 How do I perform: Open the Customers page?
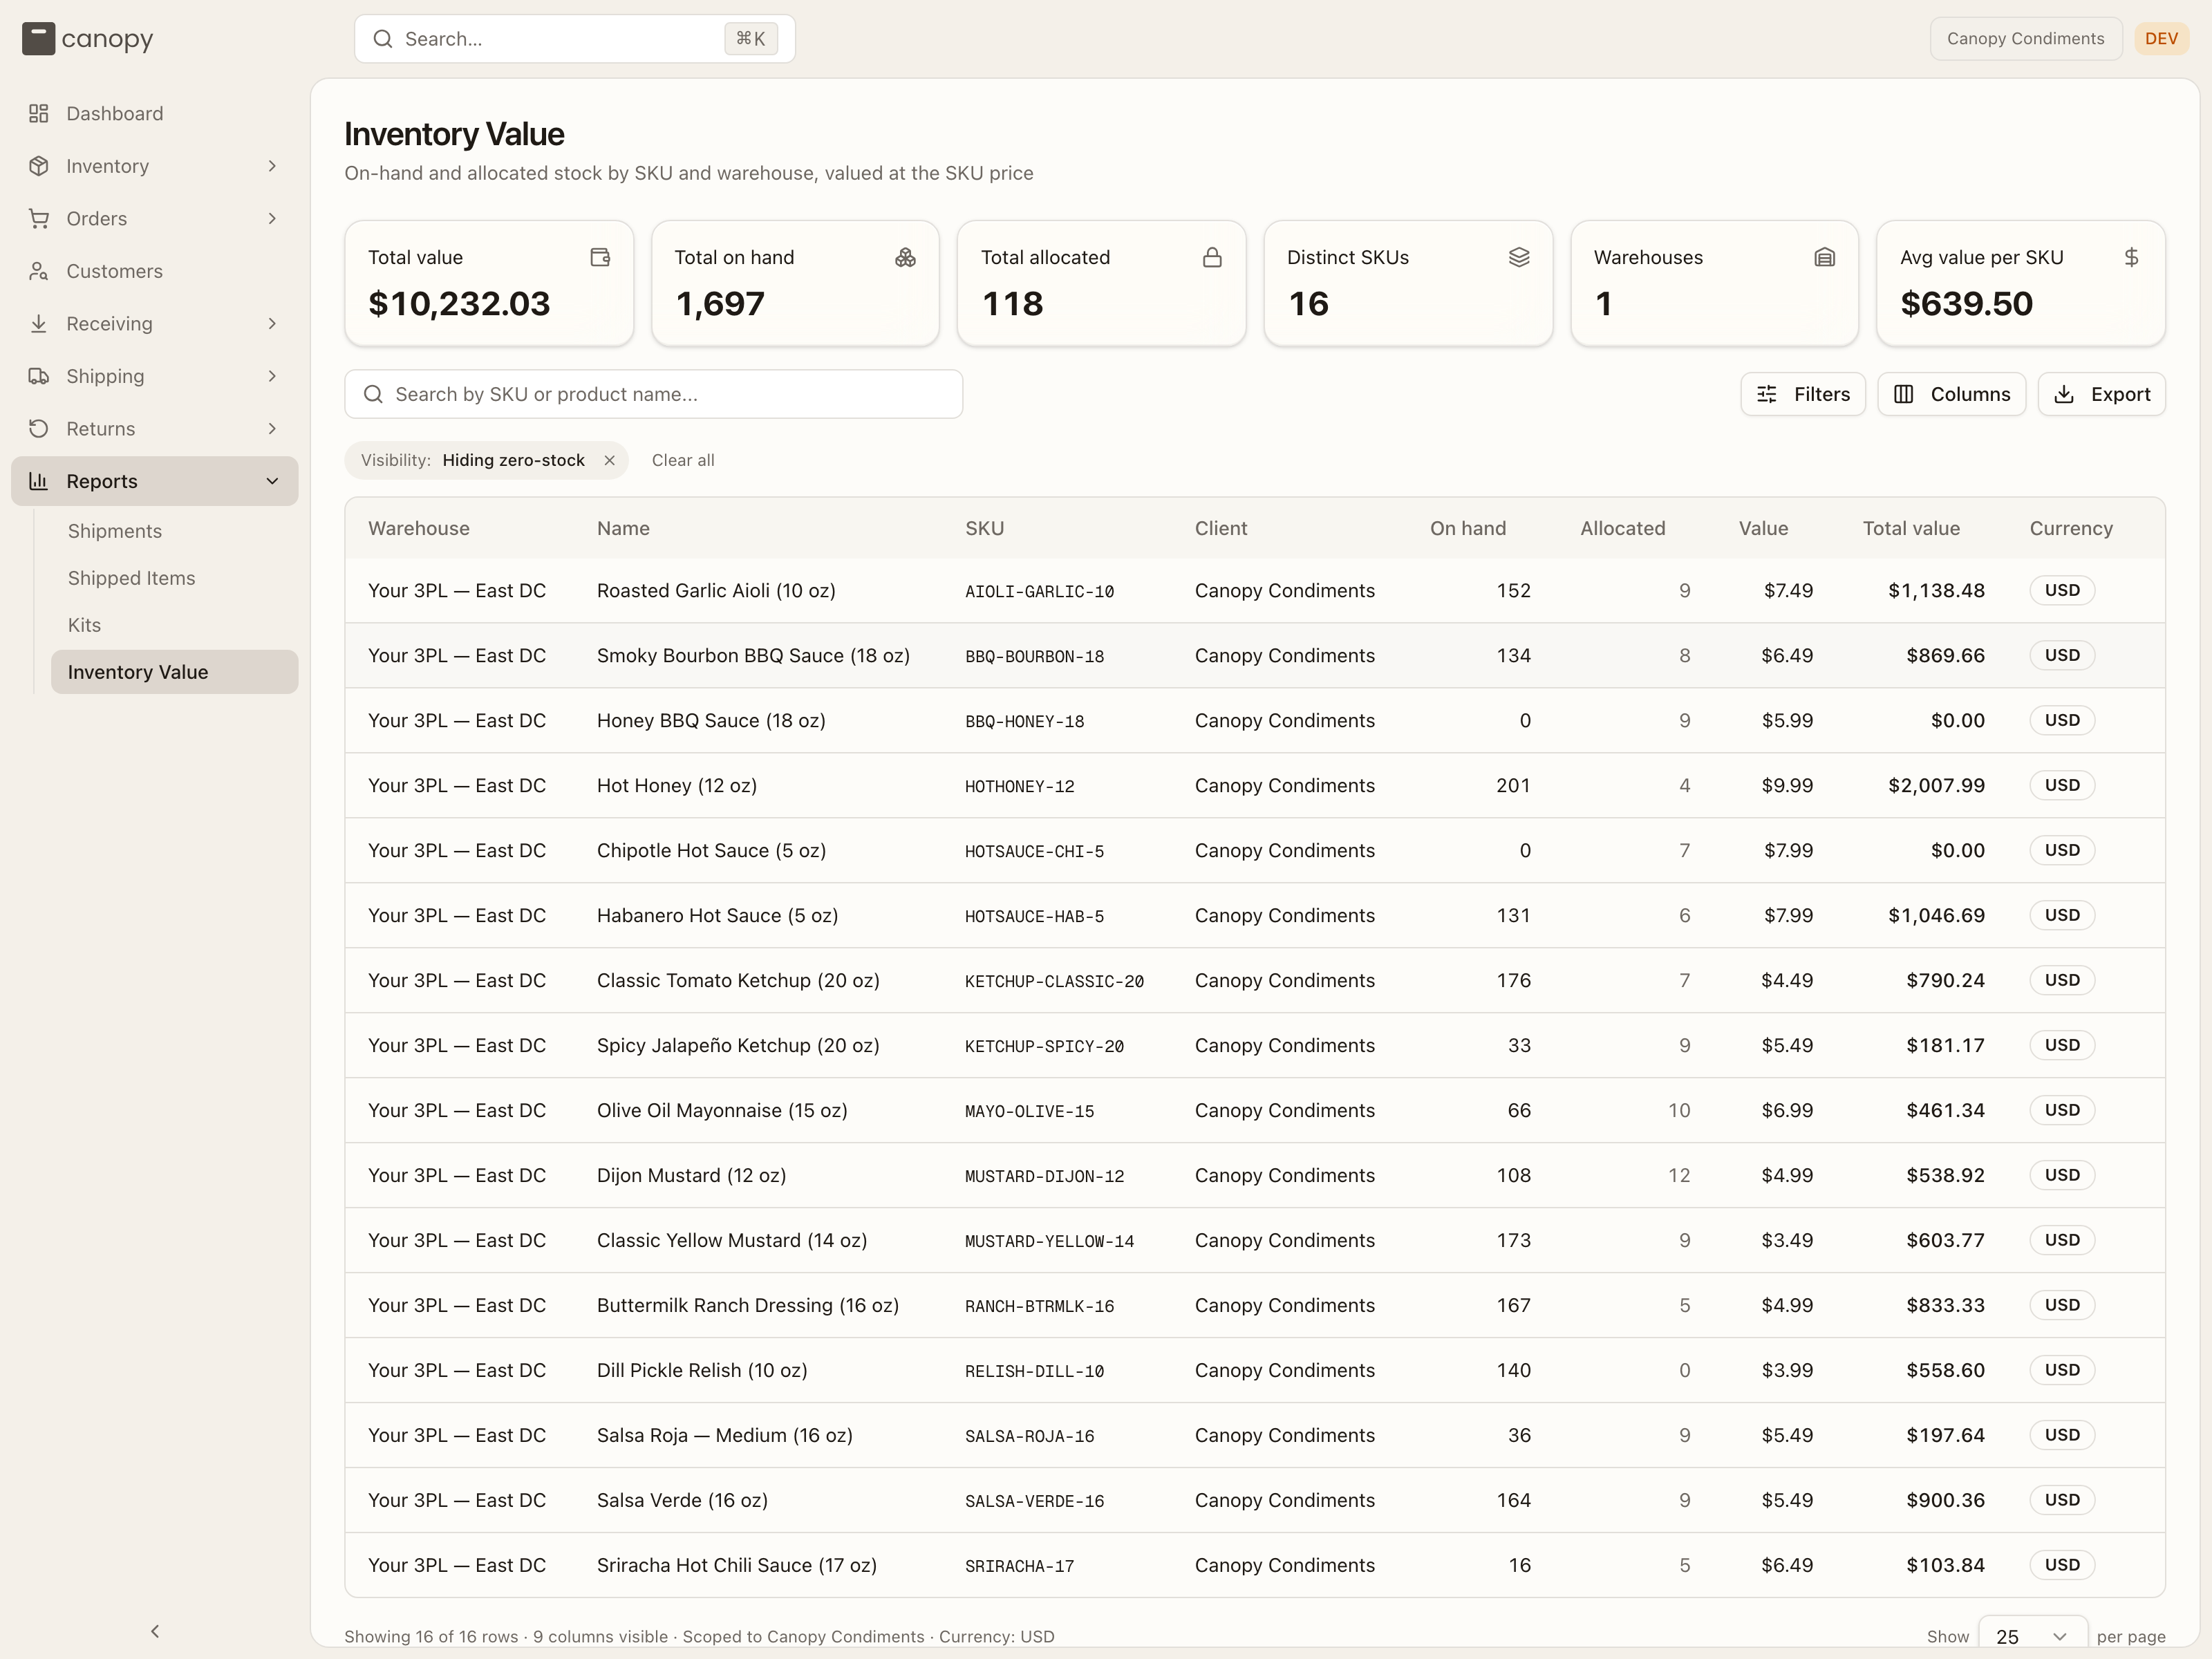click(155, 271)
